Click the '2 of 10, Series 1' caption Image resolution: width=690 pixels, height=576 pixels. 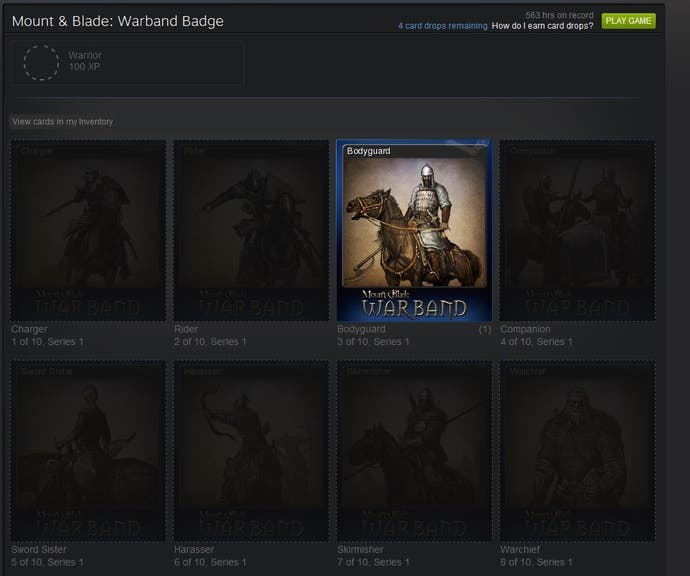[210, 341]
